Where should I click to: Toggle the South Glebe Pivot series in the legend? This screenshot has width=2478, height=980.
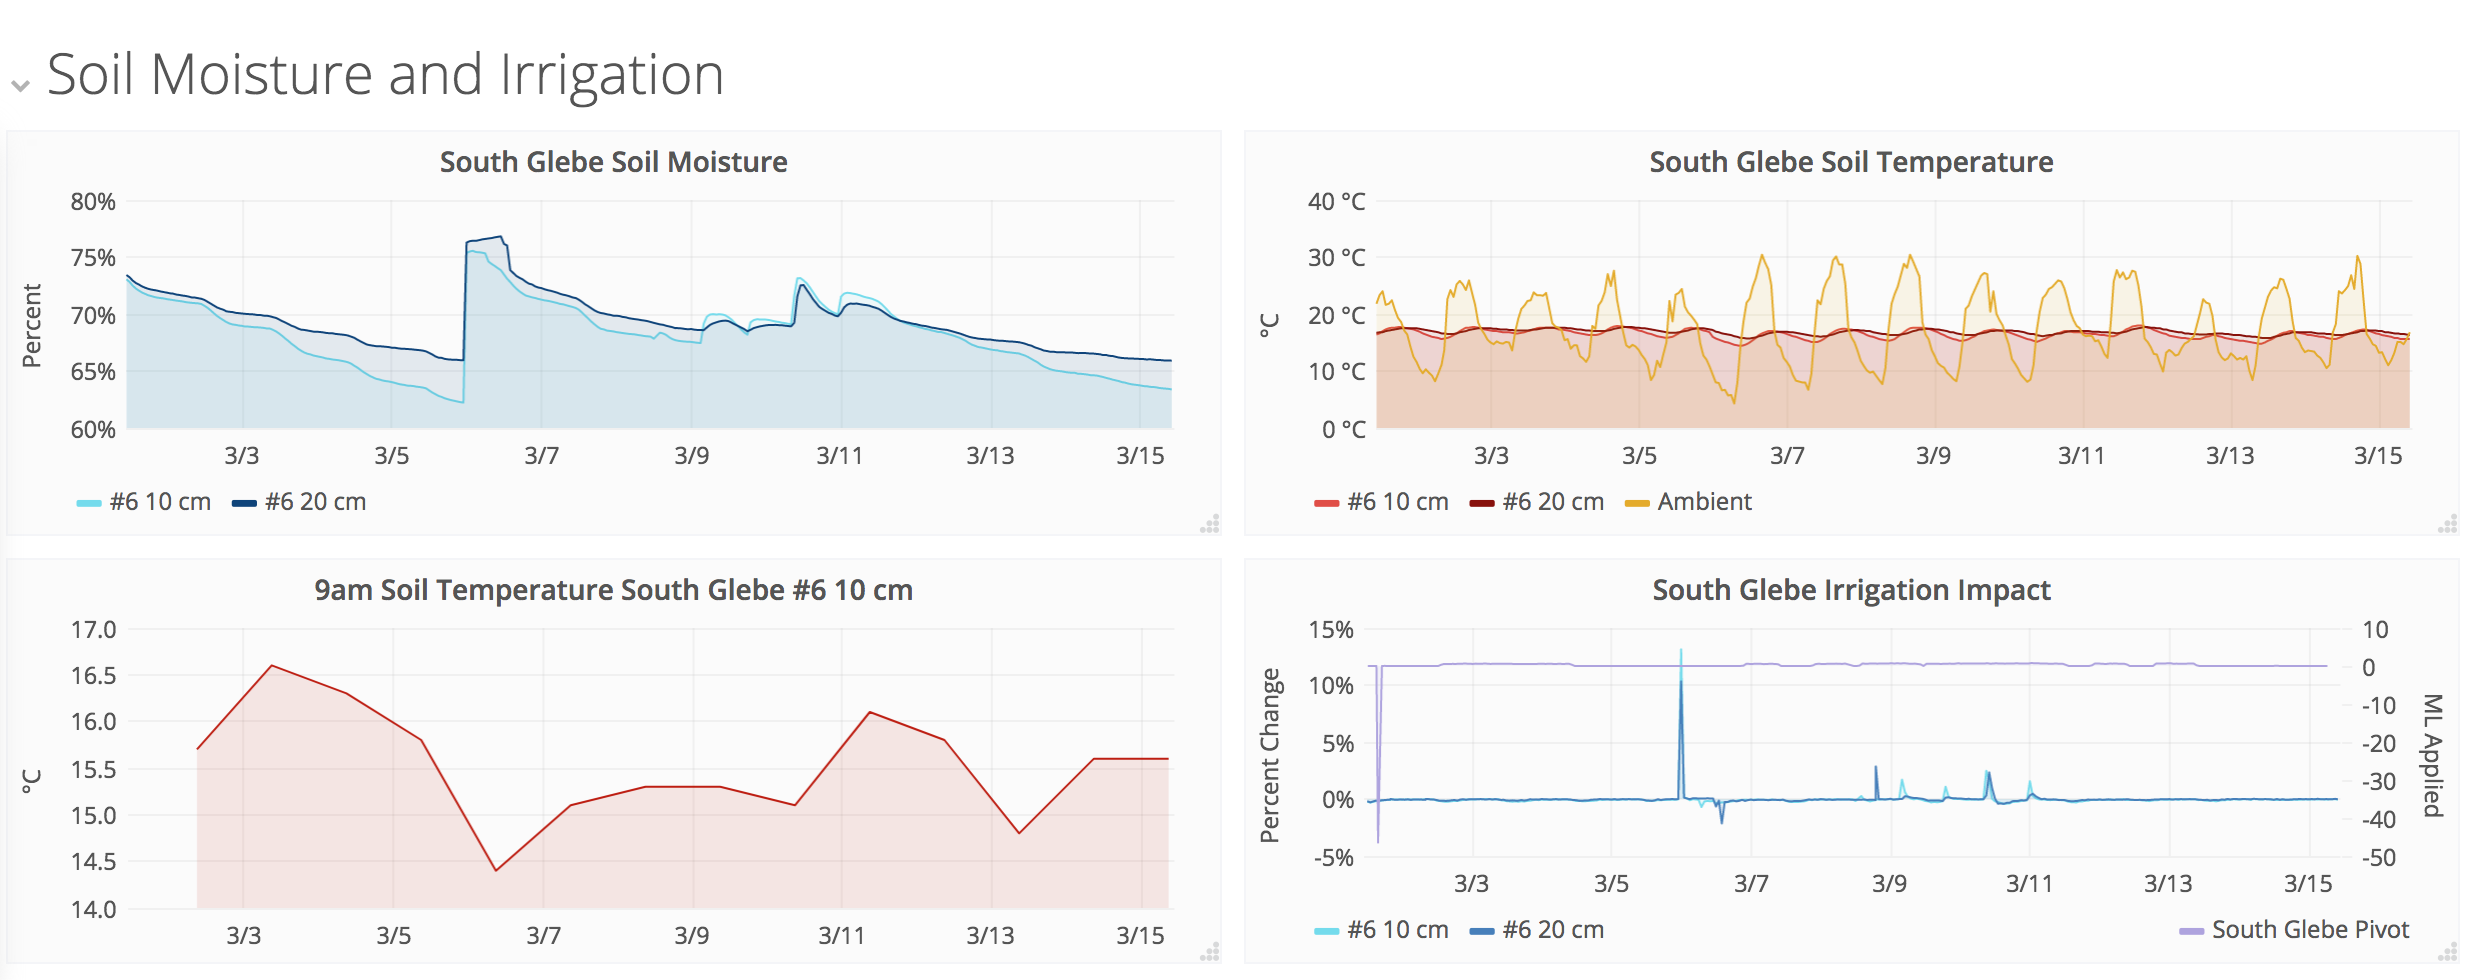pos(2310,930)
